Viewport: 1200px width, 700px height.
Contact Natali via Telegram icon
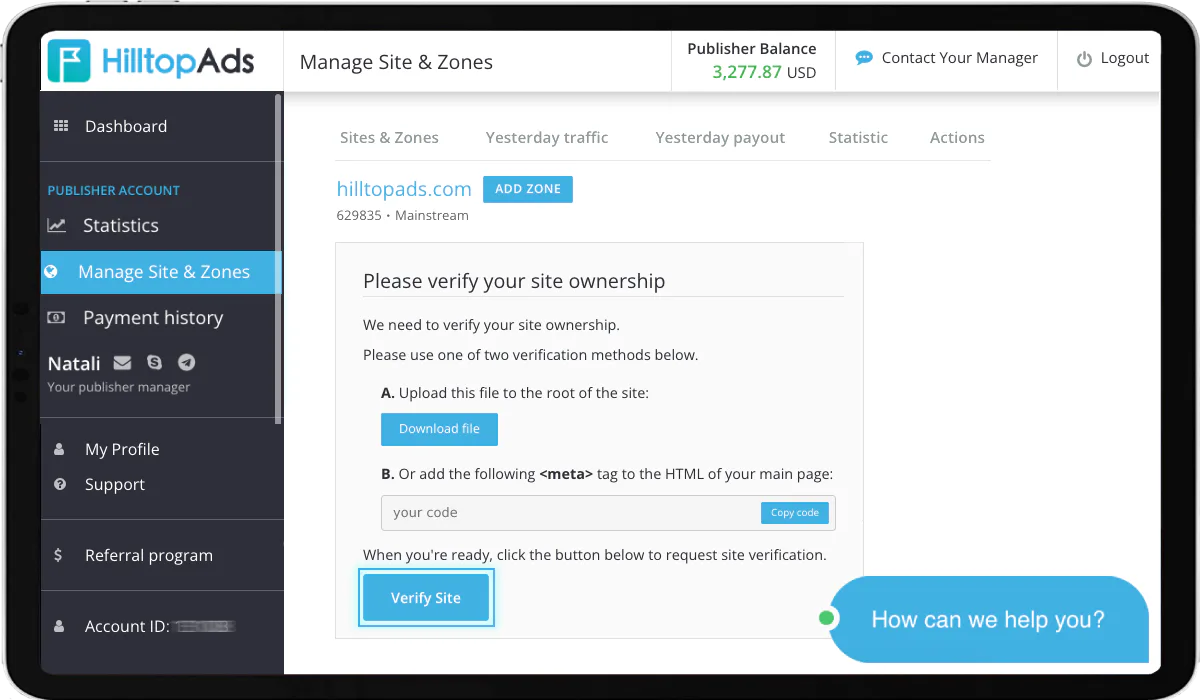pos(186,363)
